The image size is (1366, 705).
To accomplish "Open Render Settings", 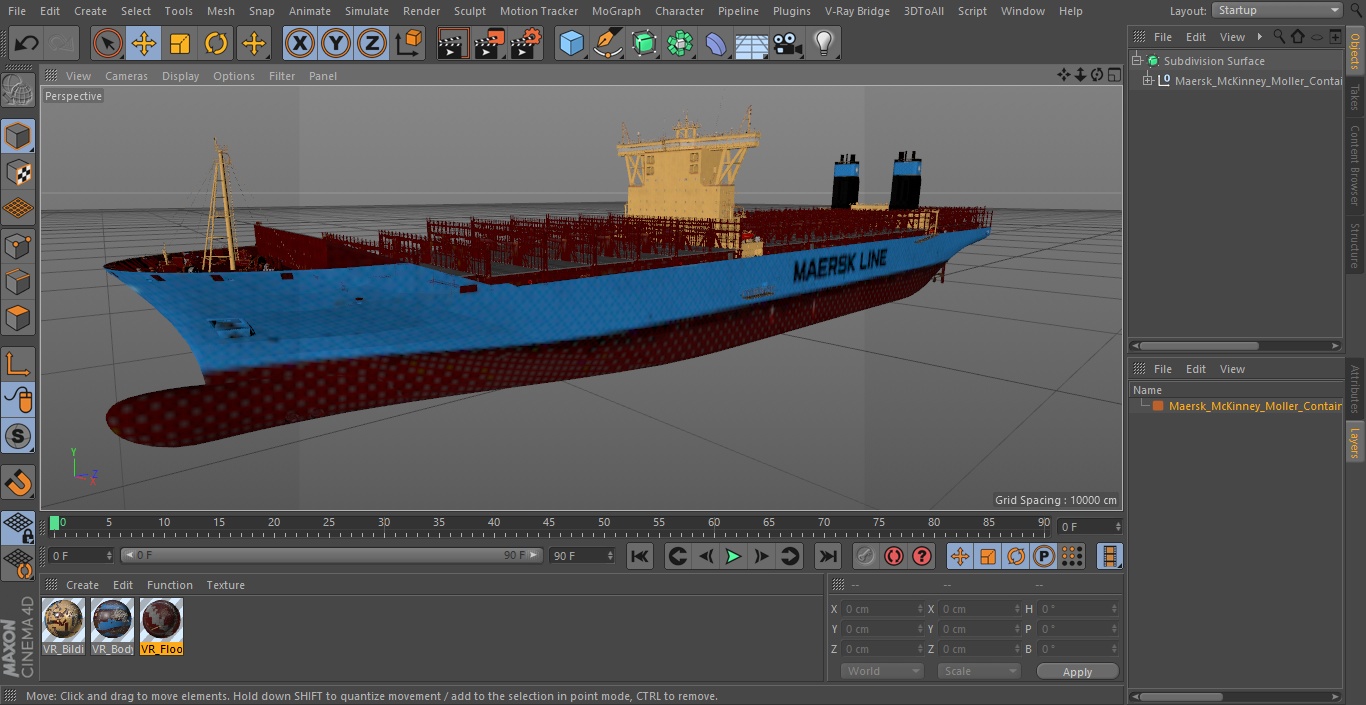I will pos(526,43).
